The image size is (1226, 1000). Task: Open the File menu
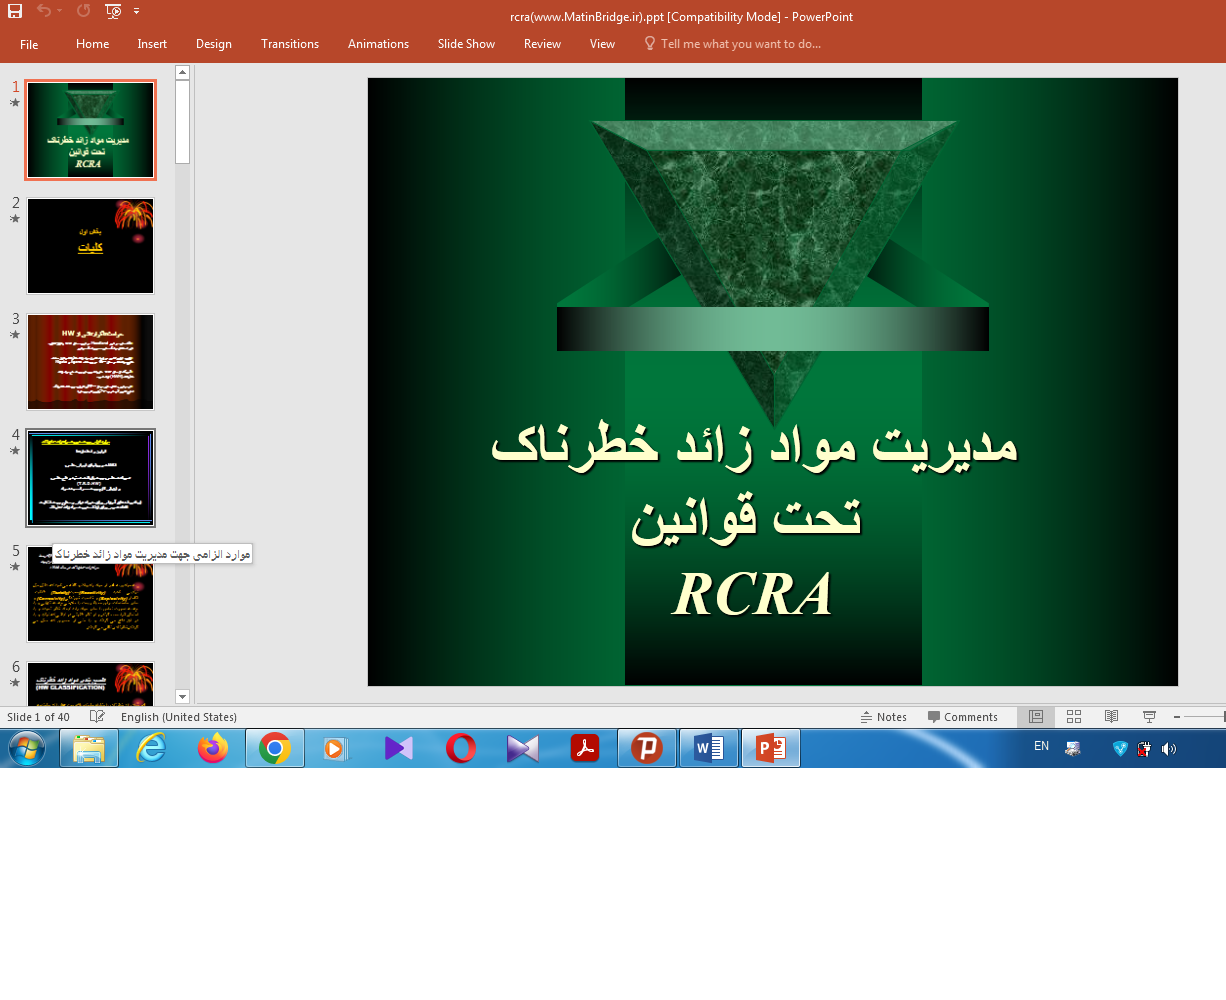[x=29, y=44]
